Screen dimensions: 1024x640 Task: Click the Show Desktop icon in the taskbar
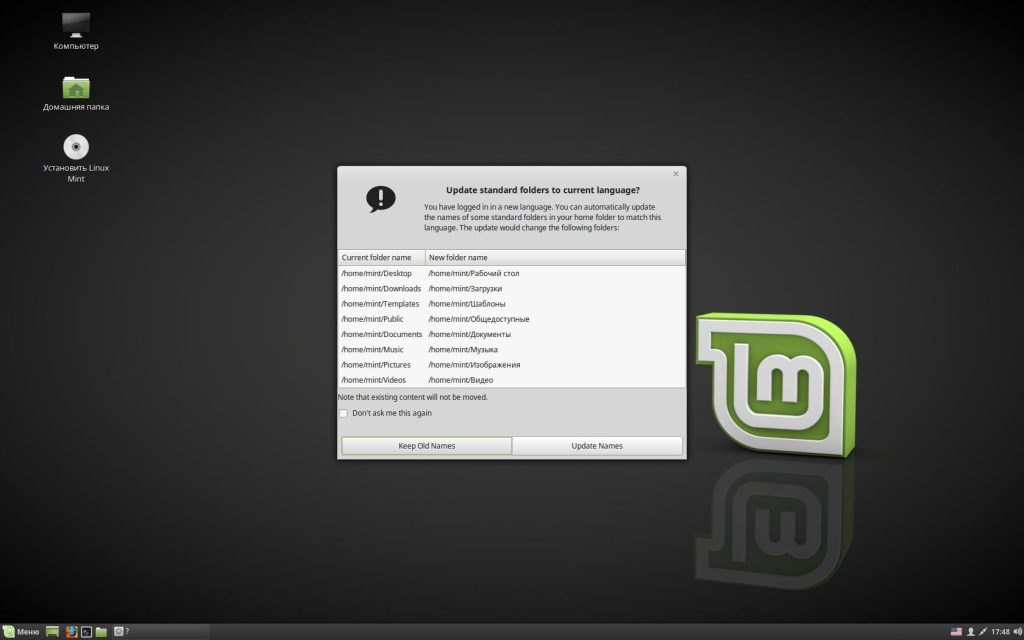coord(53,631)
